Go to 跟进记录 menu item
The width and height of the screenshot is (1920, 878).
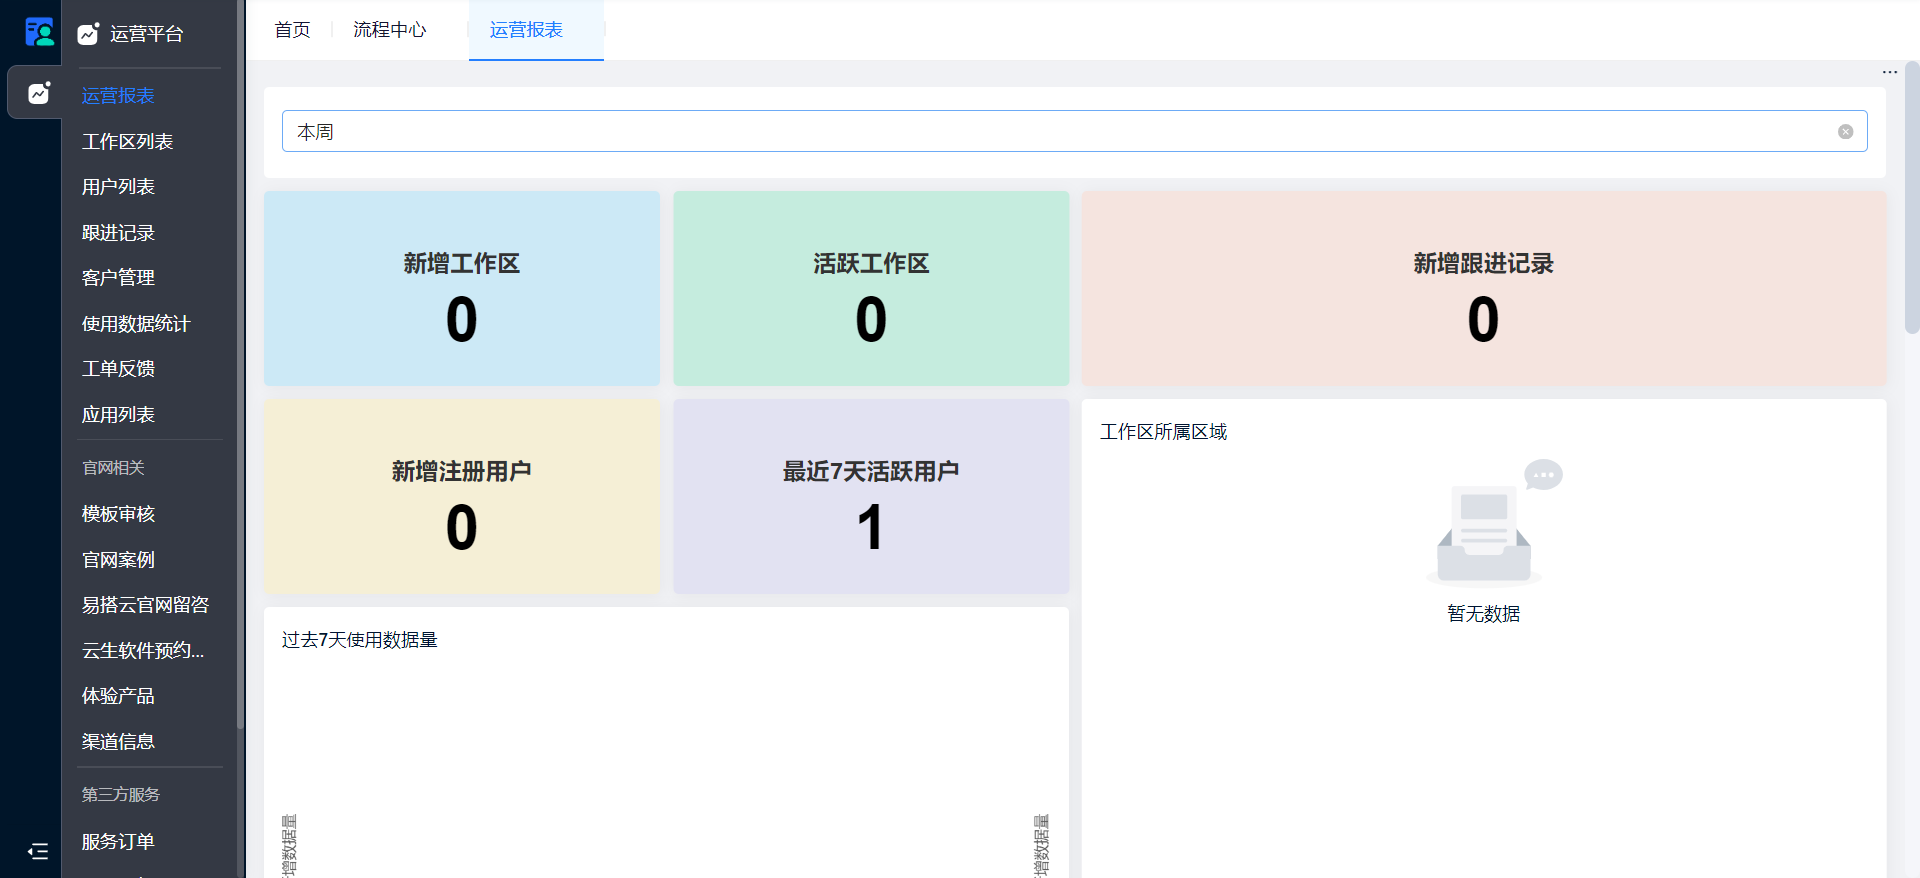click(x=118, y=233)
